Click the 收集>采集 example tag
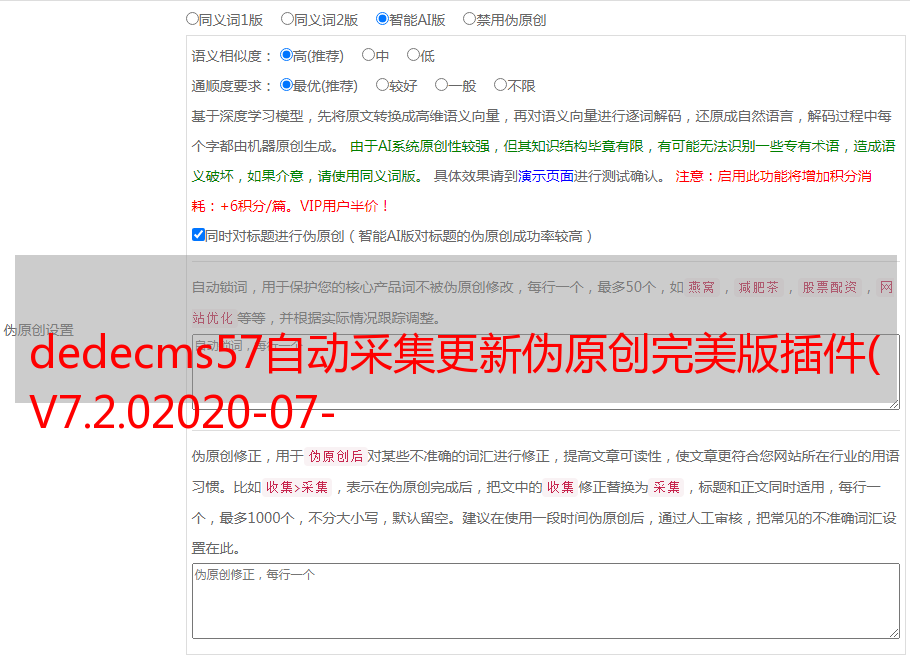The height and width of the screenshot is (658, 911). point(297,487)
